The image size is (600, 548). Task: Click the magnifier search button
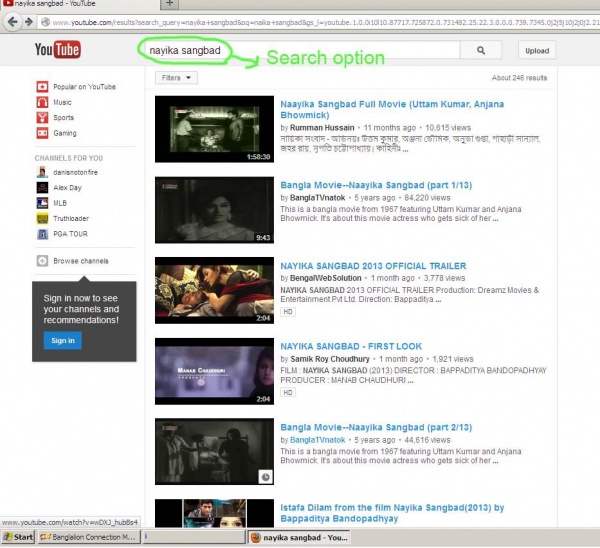(x=481, y=50)
